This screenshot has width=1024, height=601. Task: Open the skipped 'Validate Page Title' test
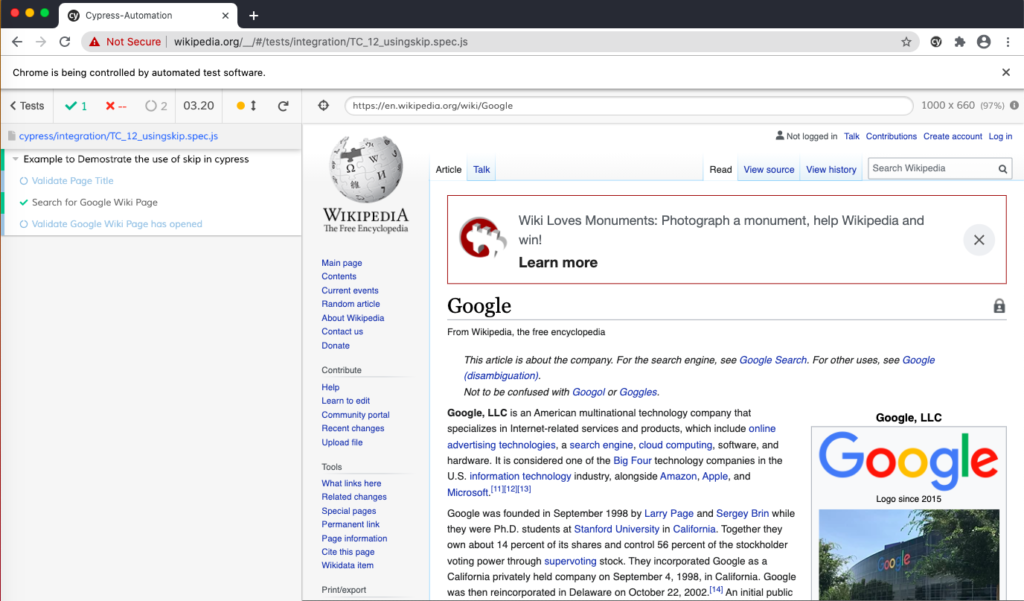click(72, 181)
